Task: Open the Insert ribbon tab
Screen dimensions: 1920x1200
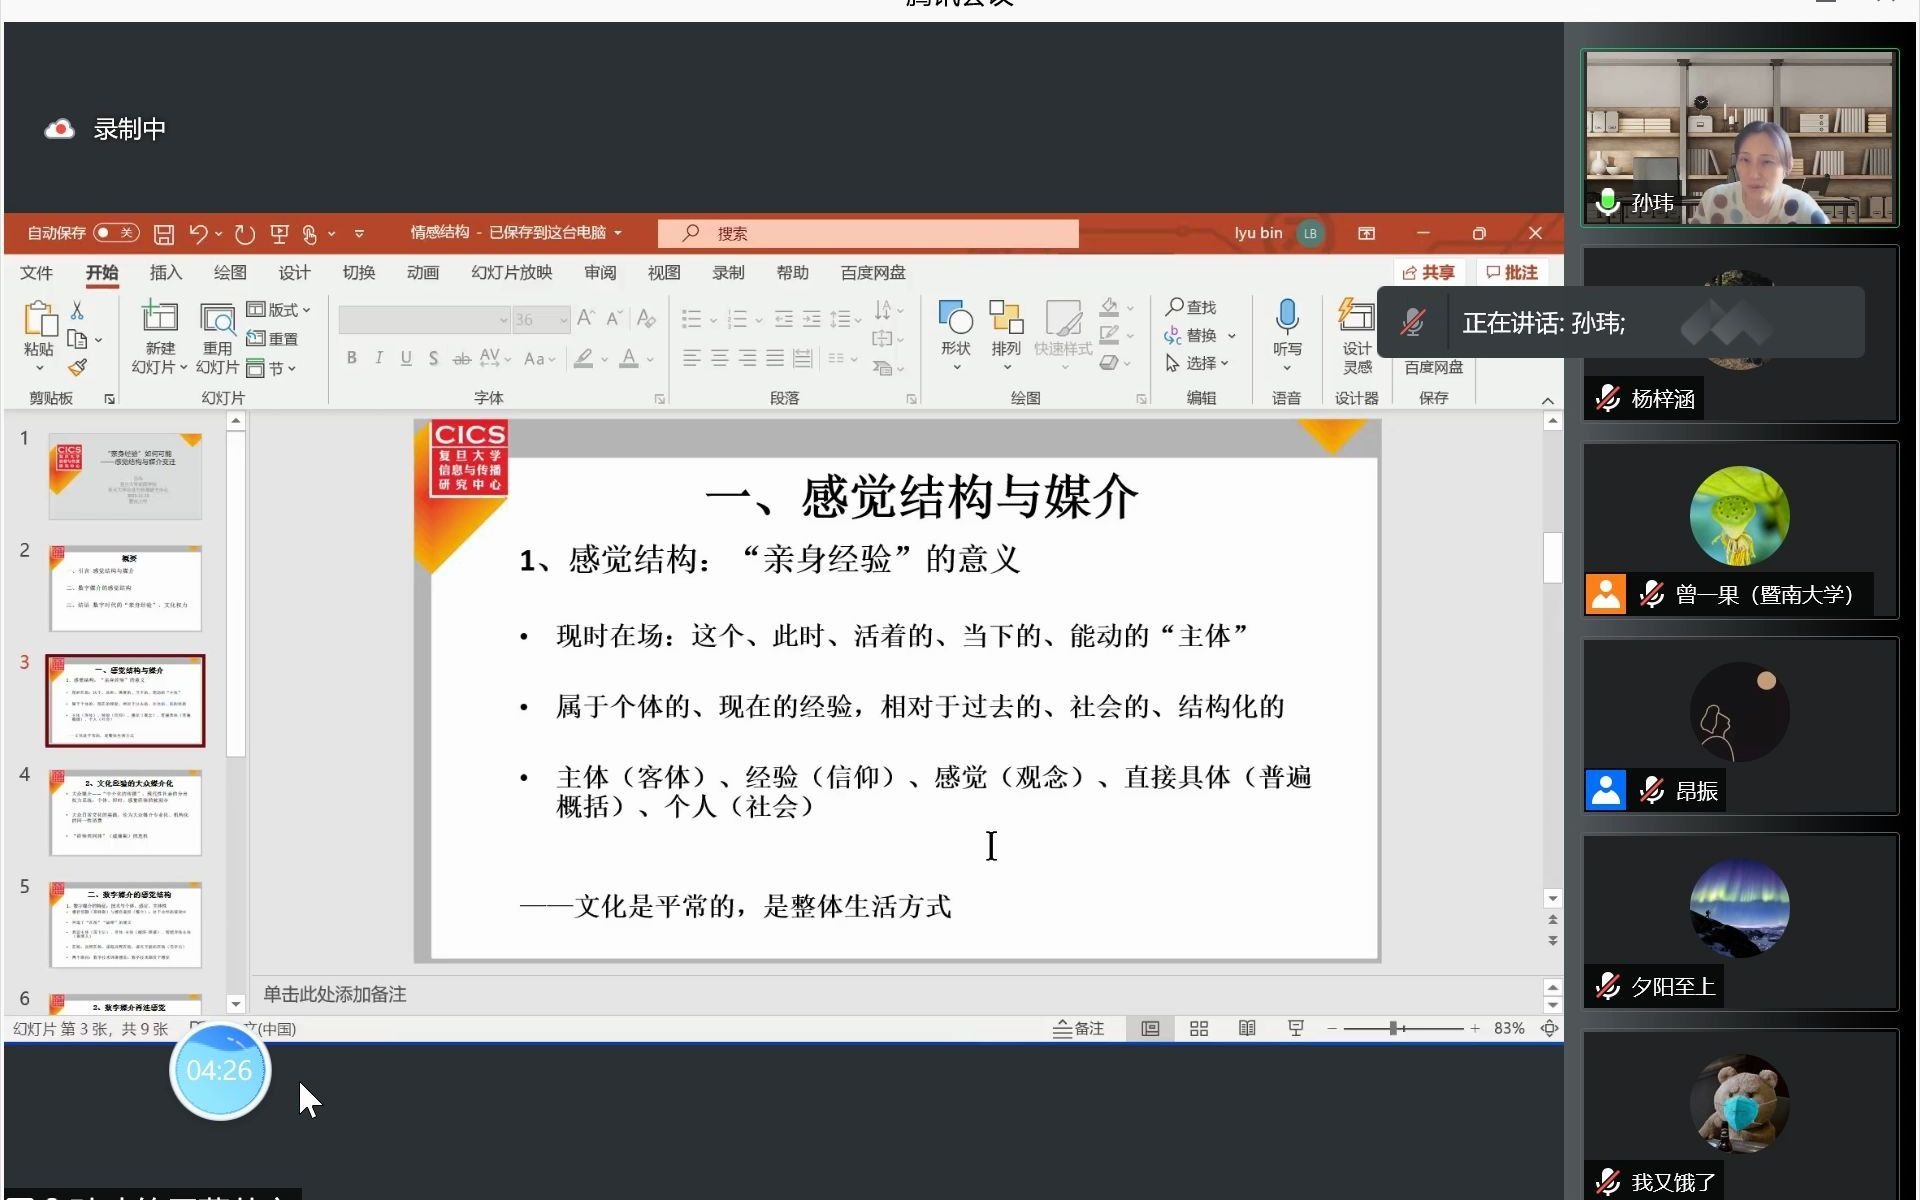Action: (x=166, y=273)
